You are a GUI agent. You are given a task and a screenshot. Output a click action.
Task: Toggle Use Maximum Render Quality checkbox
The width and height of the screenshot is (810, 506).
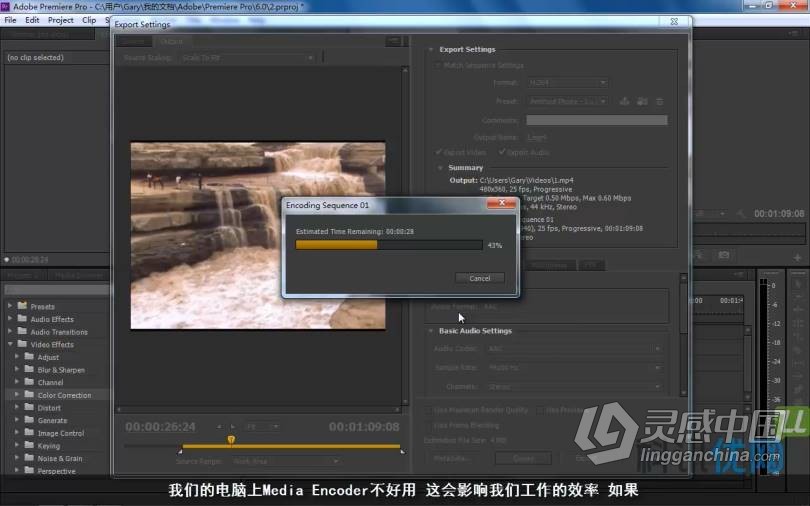pos(428,410)
